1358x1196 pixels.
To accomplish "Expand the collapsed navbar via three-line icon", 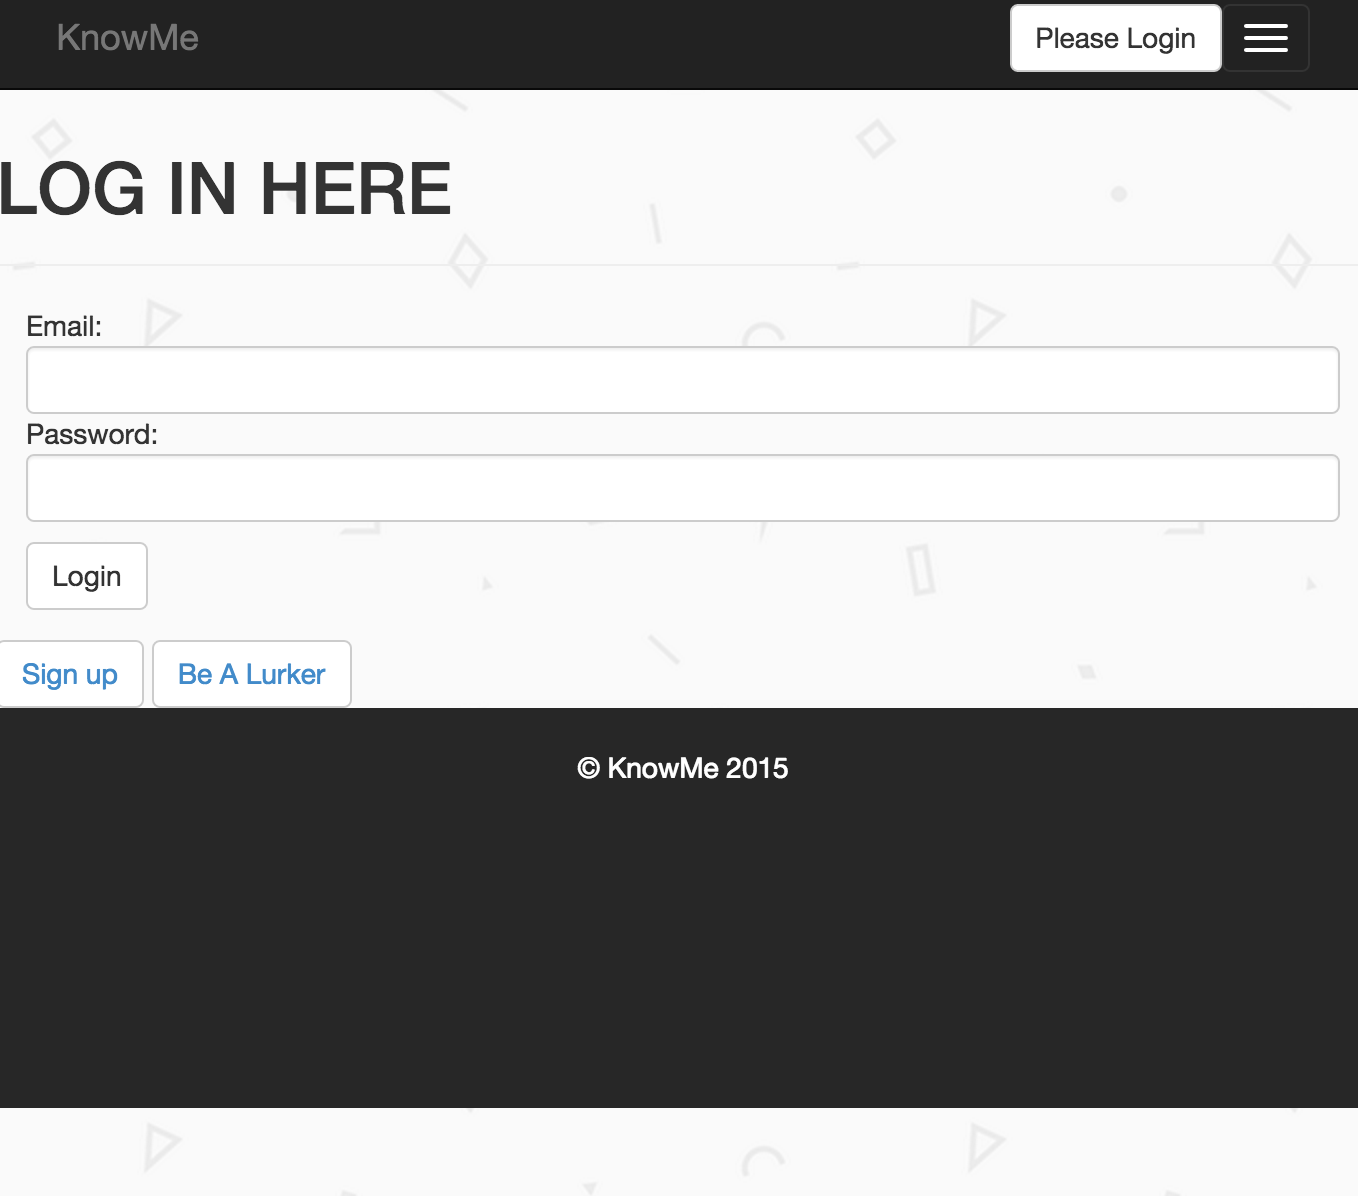I will tap(1265, 38).
